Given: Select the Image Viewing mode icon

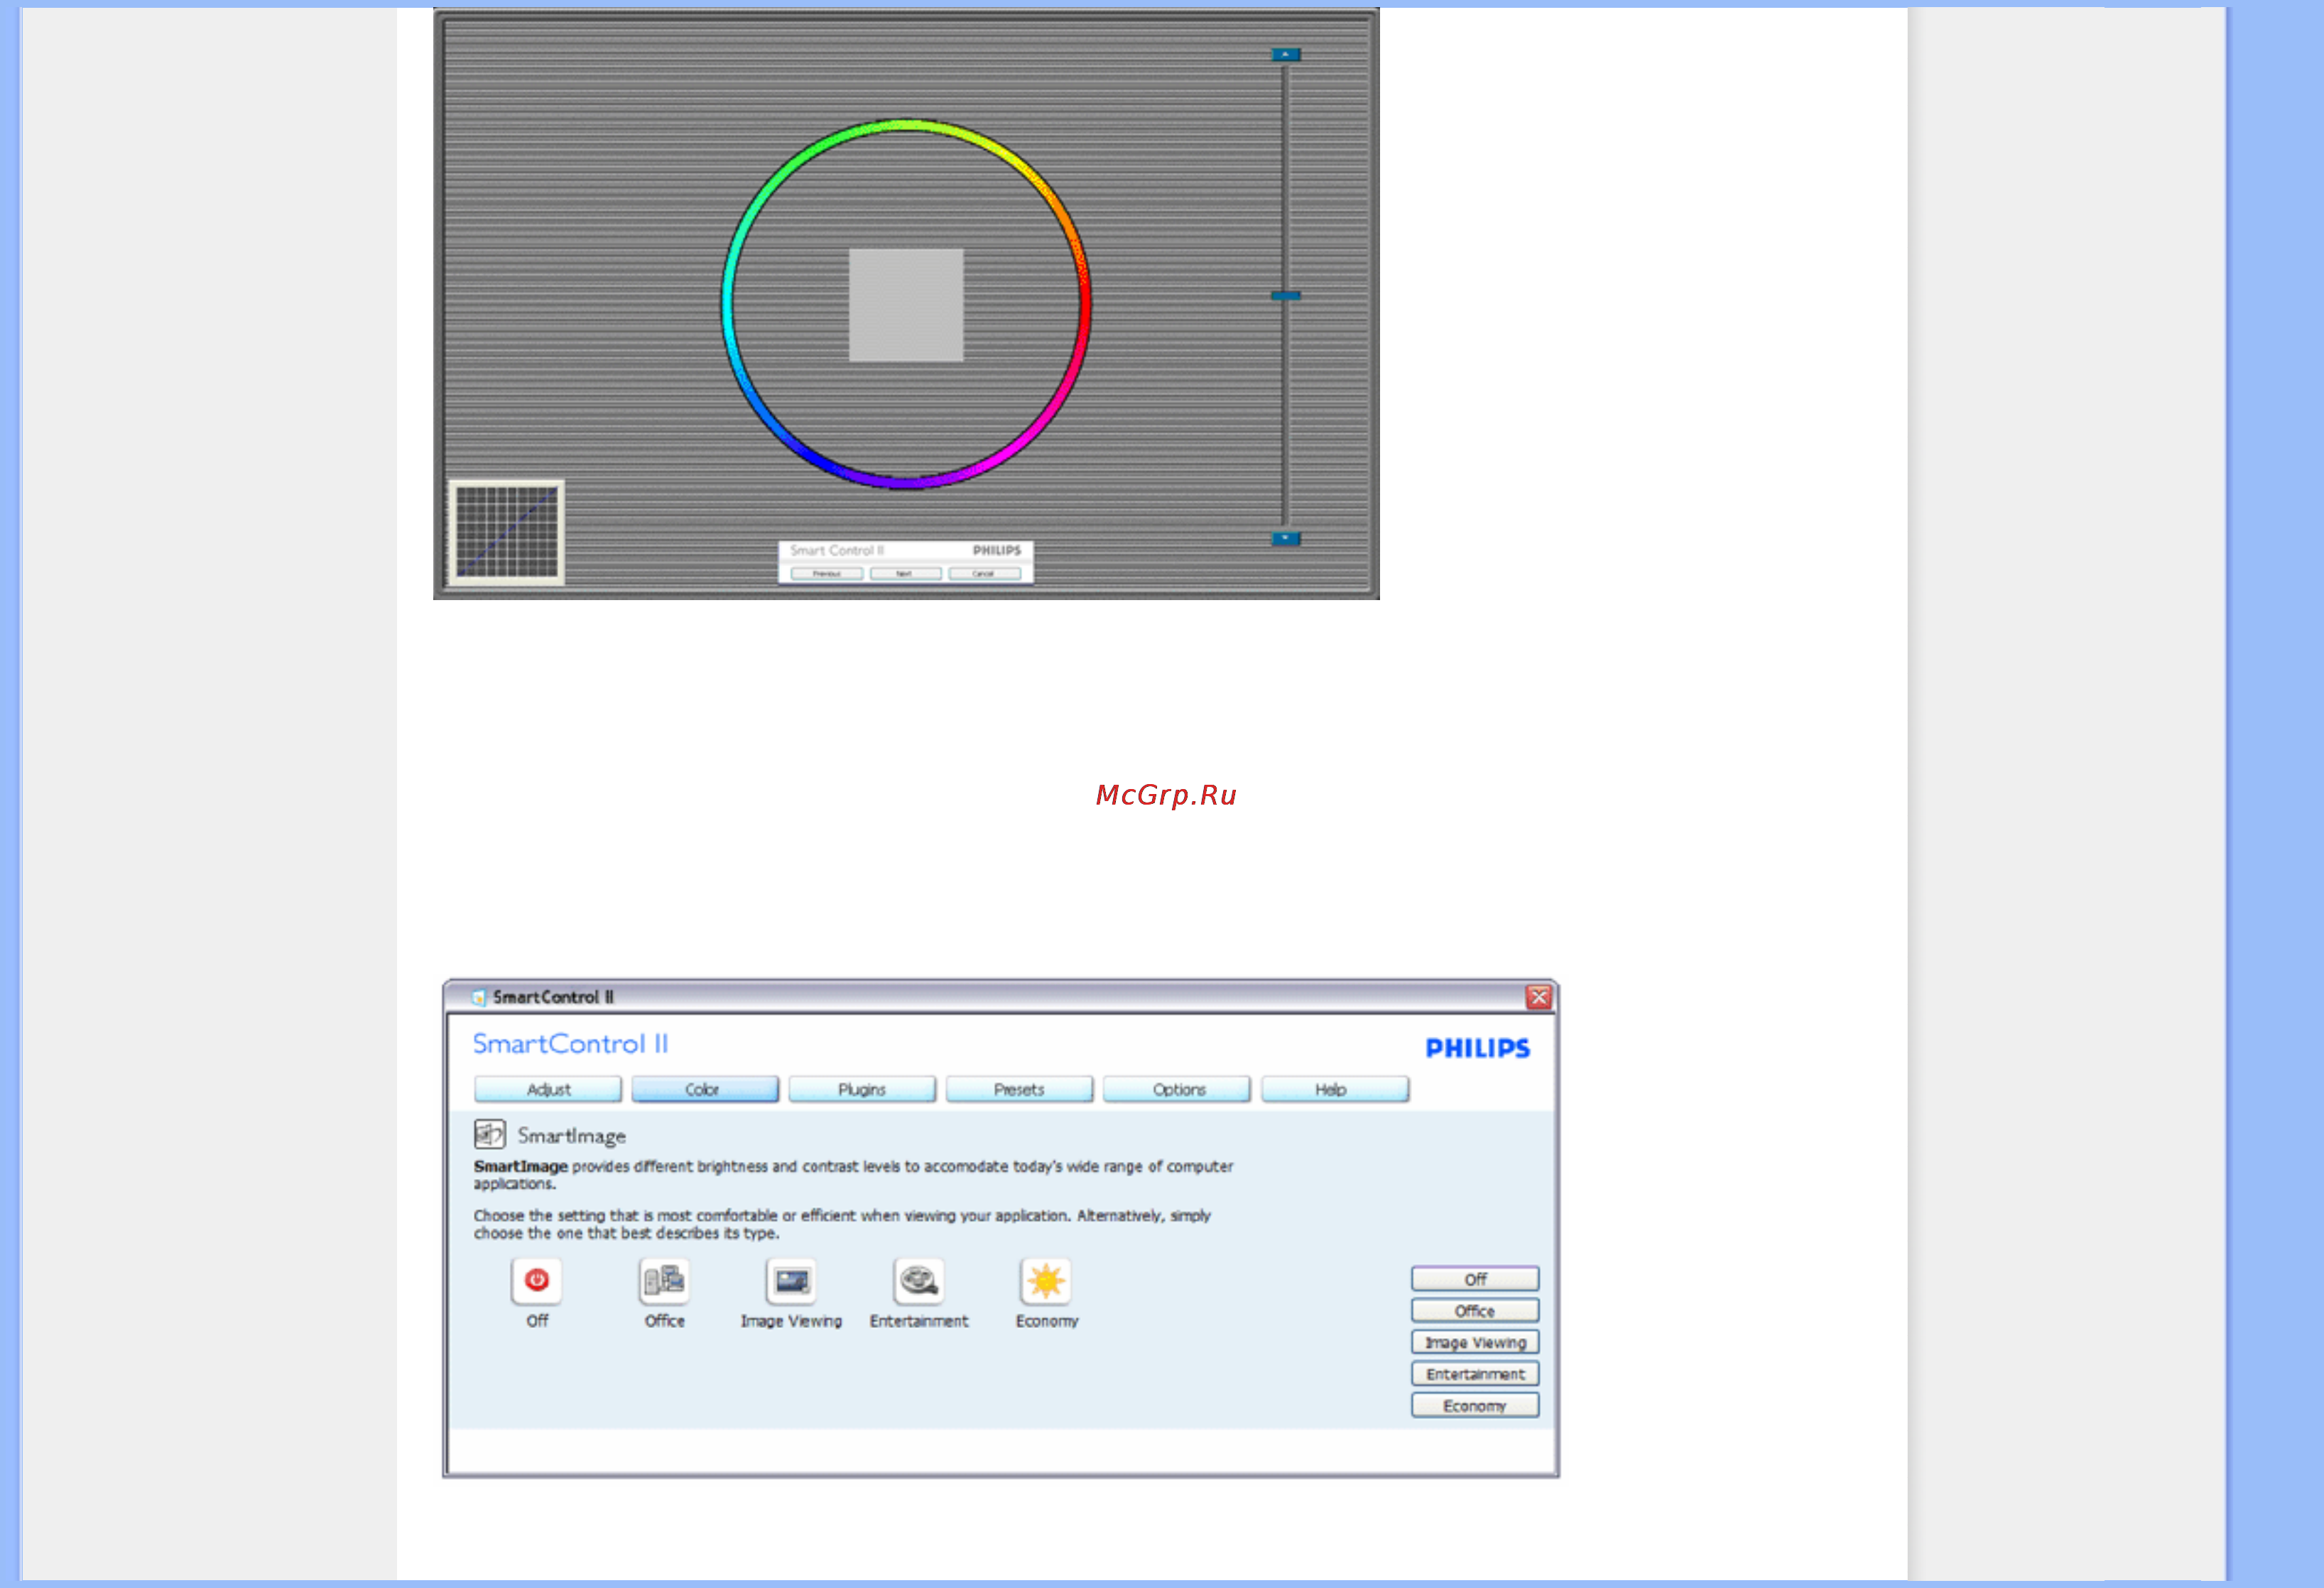Looking at the screenshot, I should 791,1281.
